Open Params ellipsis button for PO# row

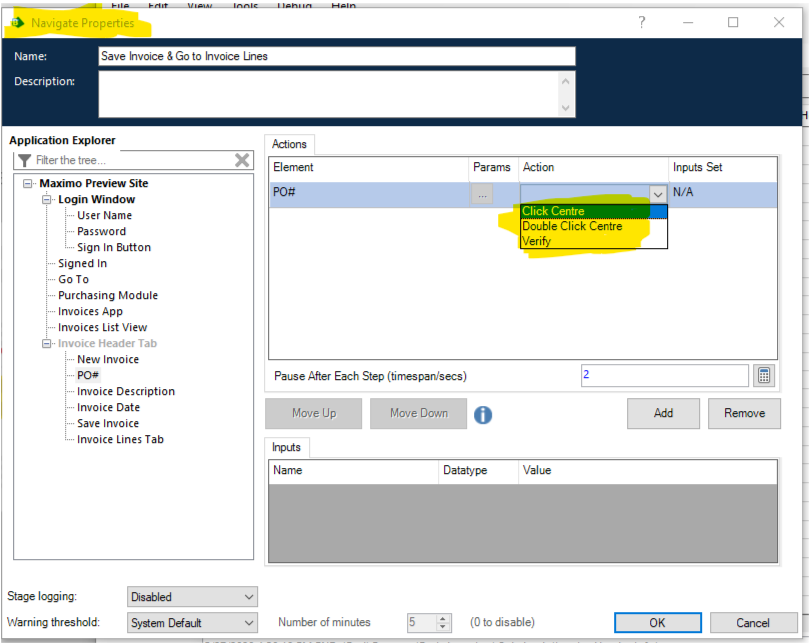click(x=482, y=194)
